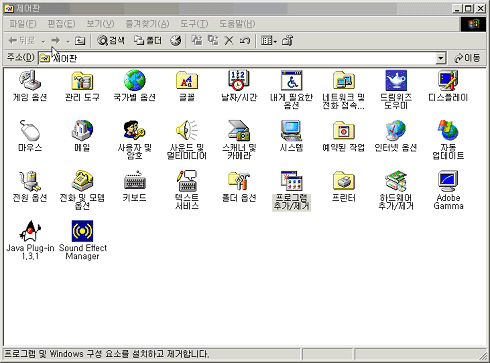This screenshot has height=363, width=490.
Task: Click the 이동 go button
Action: pyautogui.click(x=467, y=58)
